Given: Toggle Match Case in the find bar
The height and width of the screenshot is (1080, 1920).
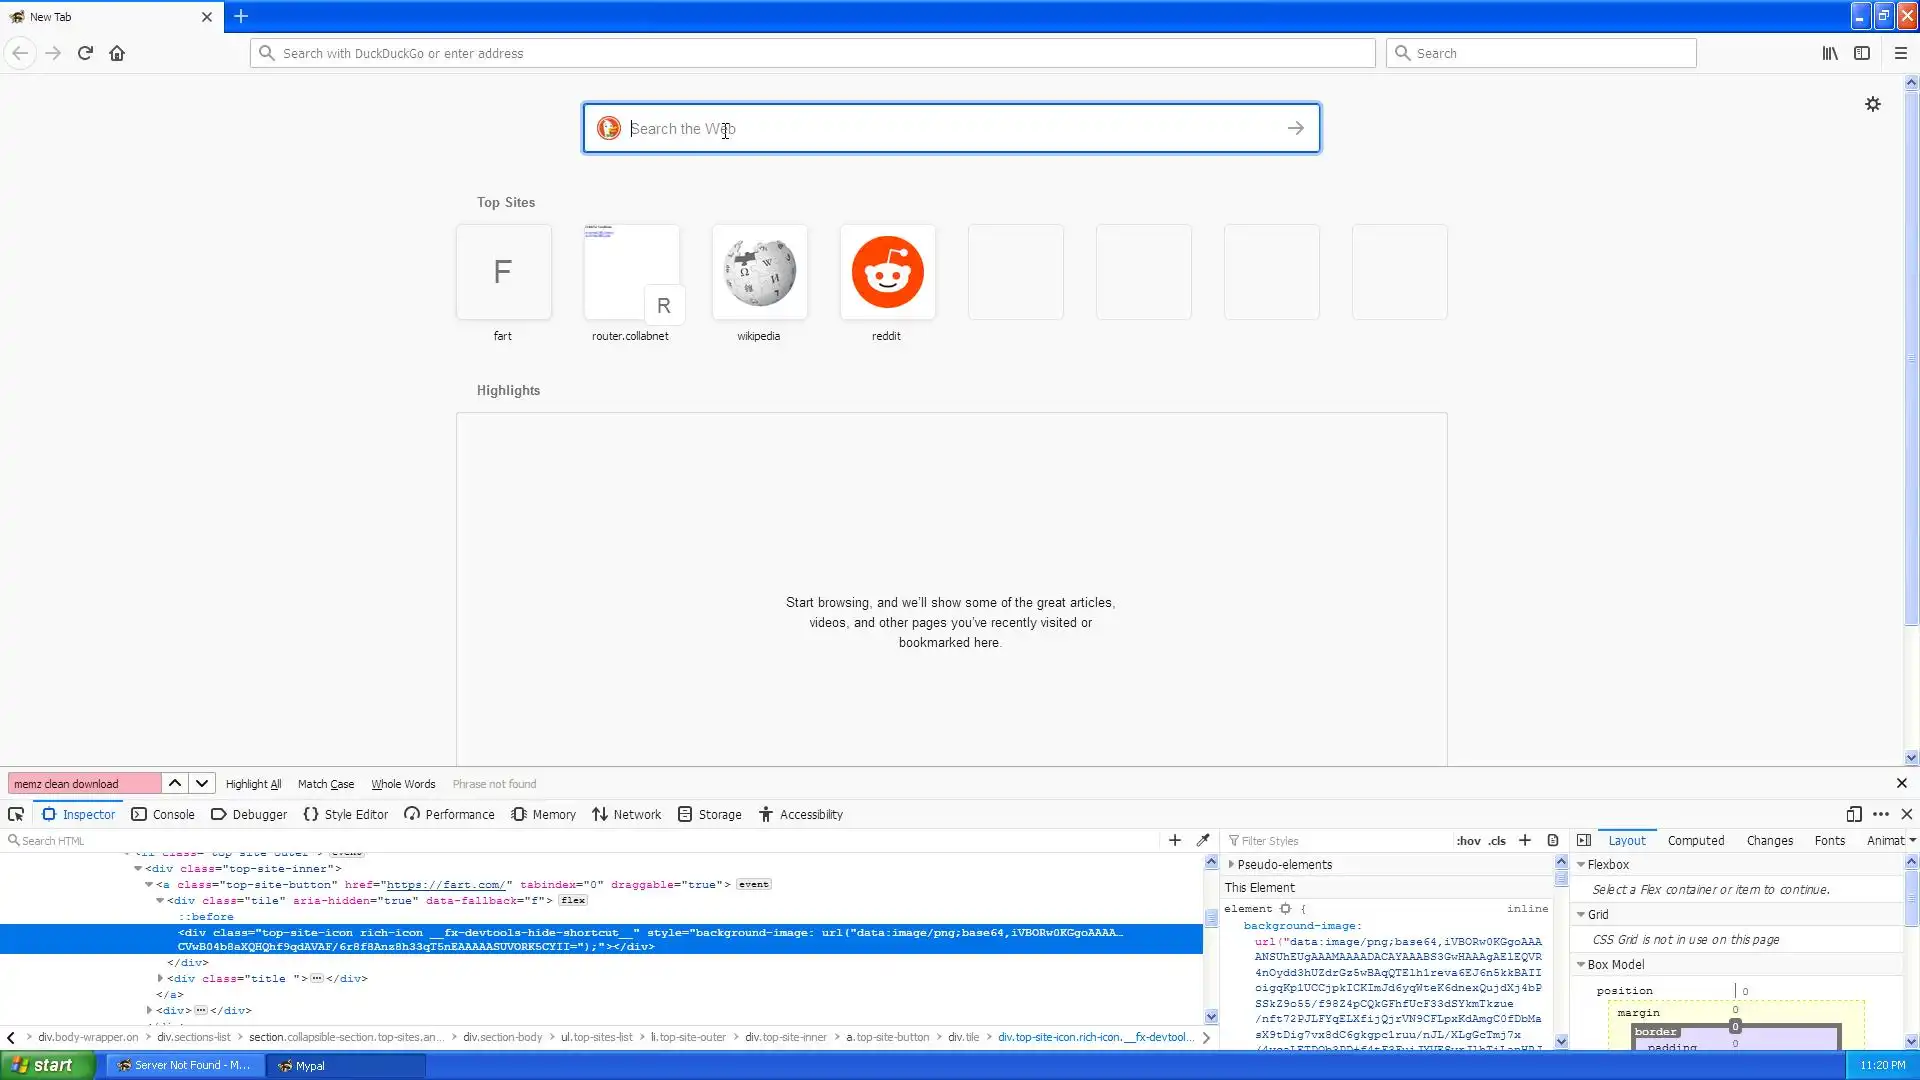Looking at the screenshot, I should (x=325, y=785).
